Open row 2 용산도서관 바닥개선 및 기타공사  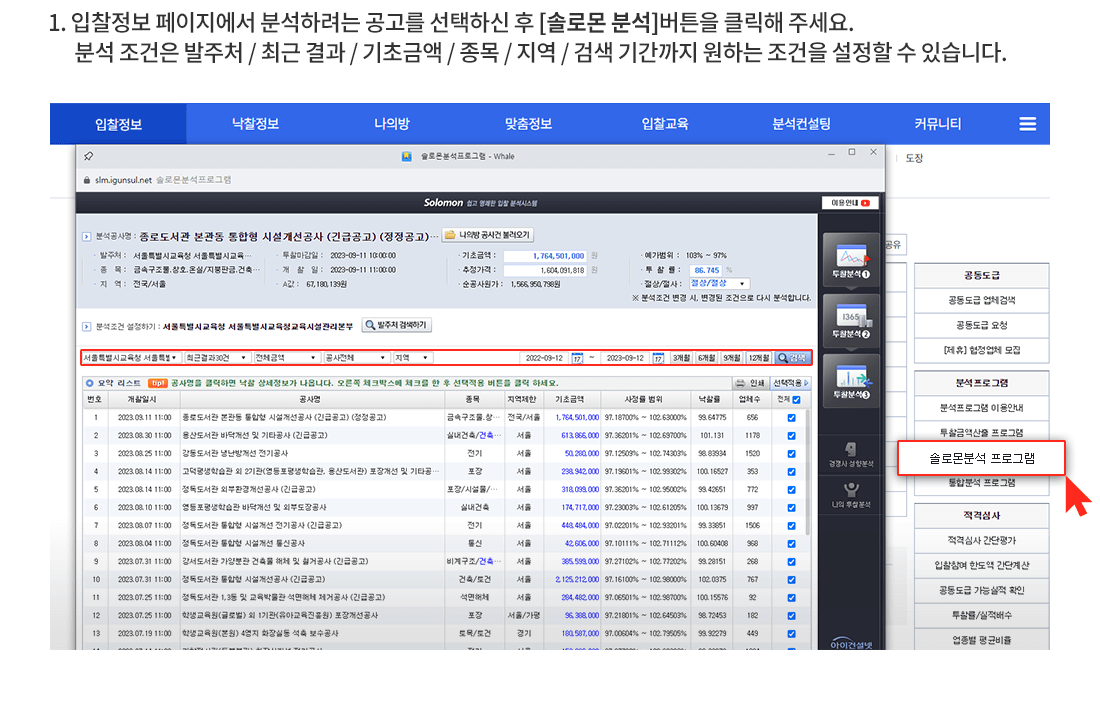pos(255,436)
